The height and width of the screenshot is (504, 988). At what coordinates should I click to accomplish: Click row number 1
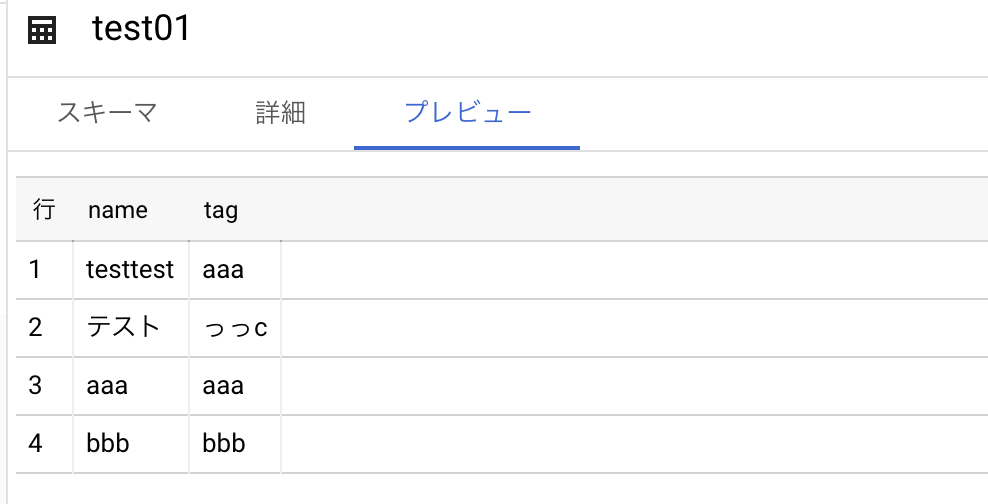[x=35, y=269]
